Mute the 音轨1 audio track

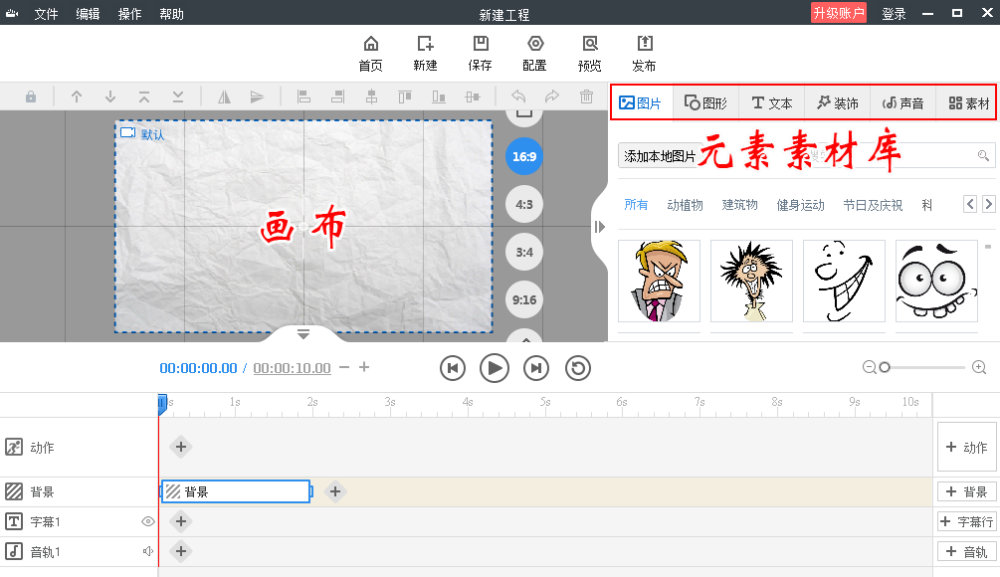[147, 551]
